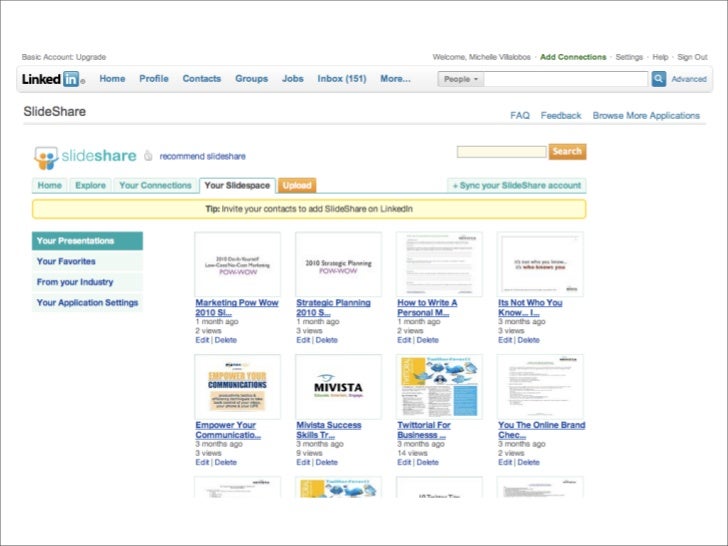
Task: Switch to Your Connections tab
Action: coord(155,186)
